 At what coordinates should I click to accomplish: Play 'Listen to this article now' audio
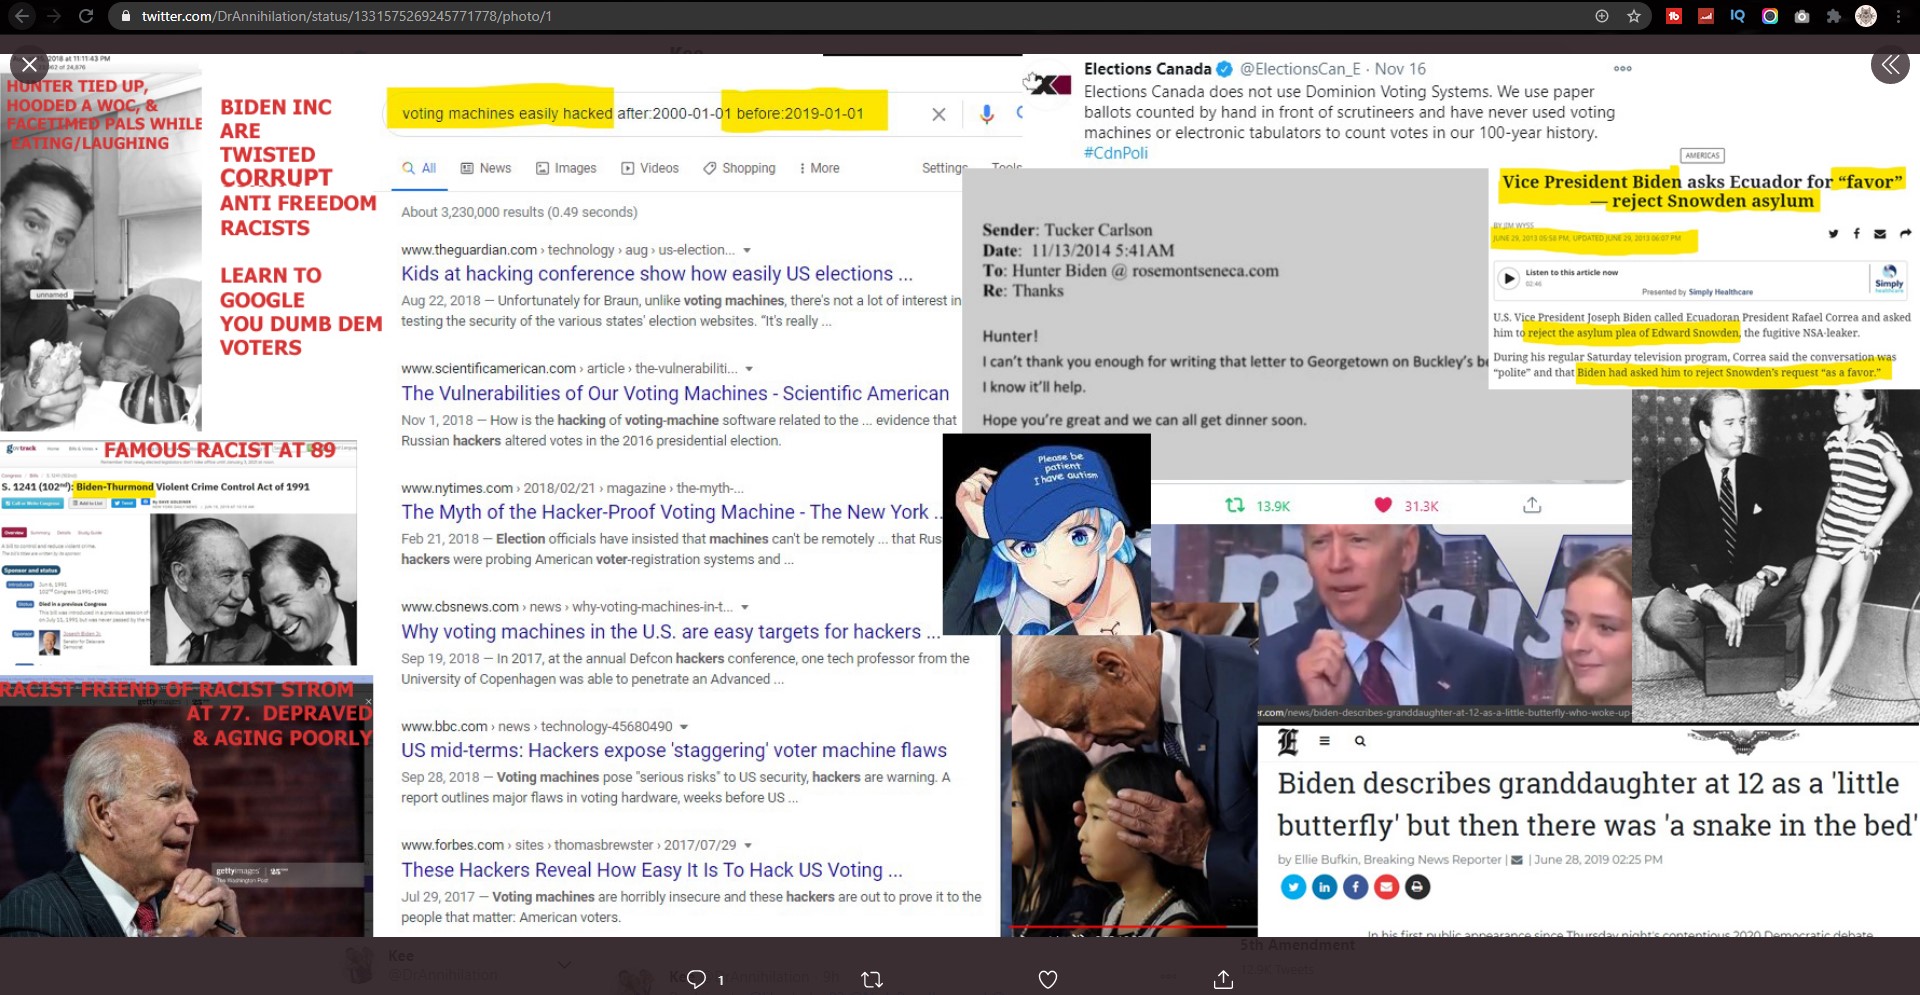1508,278
